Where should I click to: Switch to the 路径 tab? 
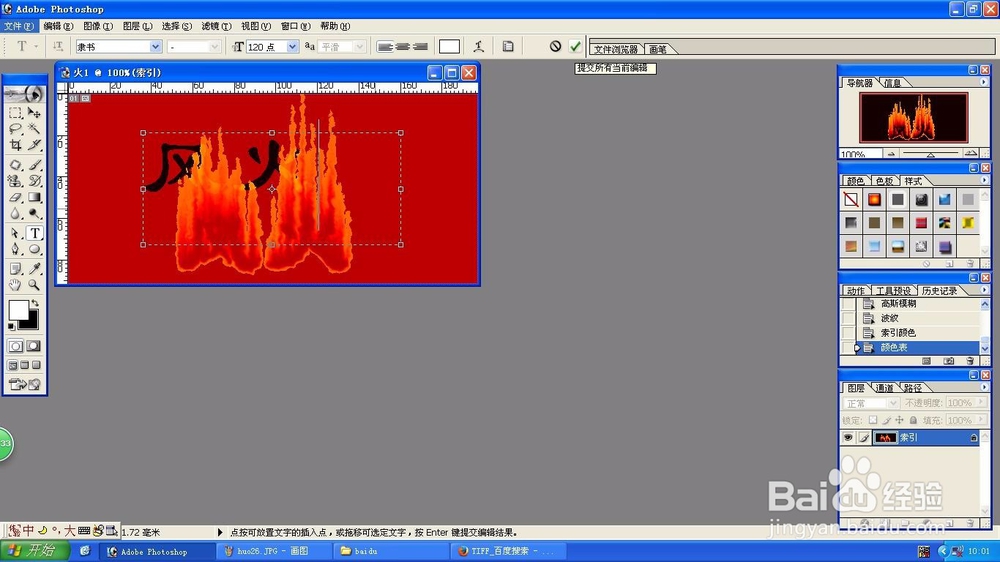tap(913, 388)
